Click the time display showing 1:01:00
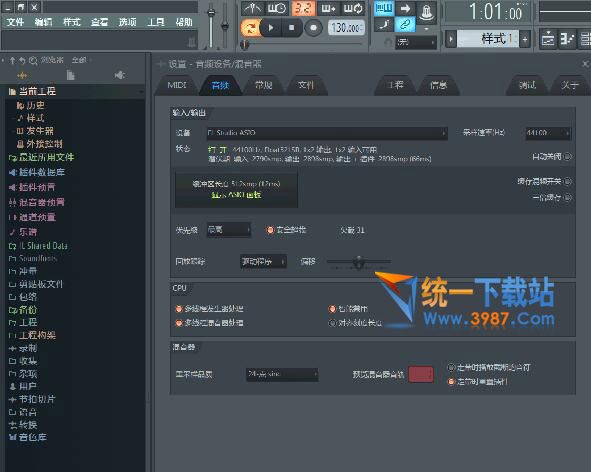Screen dimensions: 591x472 point(488,12)
